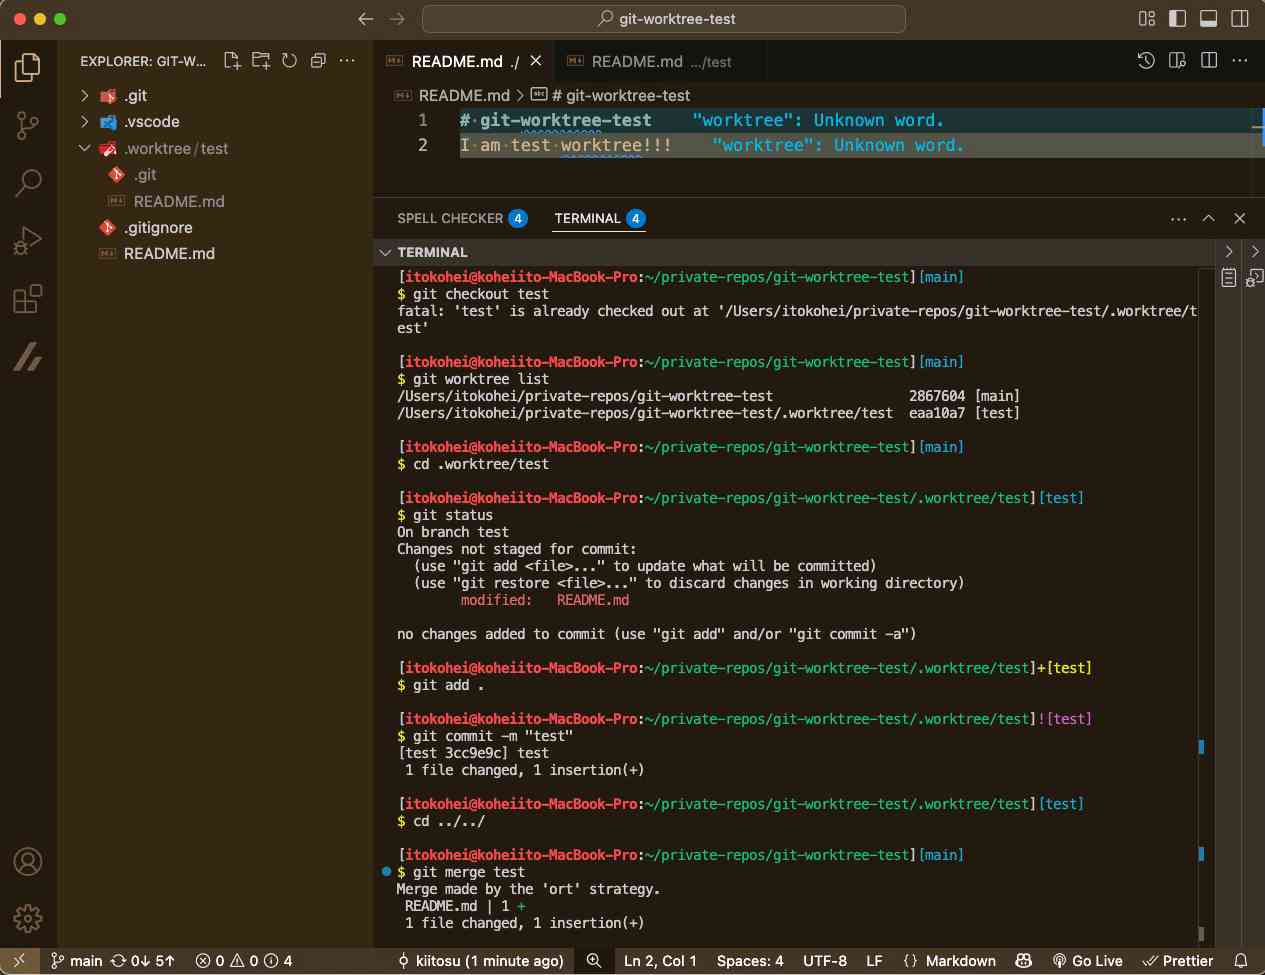Open the Run and Debug panel icon

[27, 240]
